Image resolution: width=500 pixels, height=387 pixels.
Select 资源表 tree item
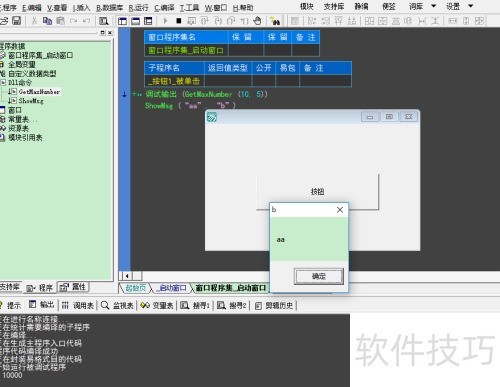[x=18, y=128]
